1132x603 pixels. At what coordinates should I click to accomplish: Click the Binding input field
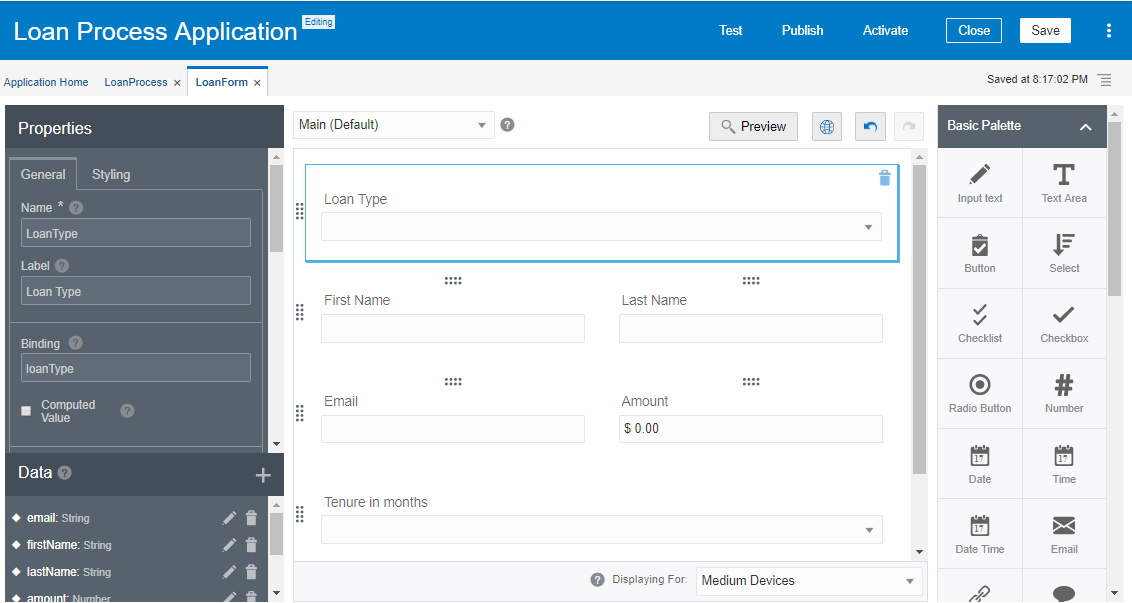coord(136,368)
